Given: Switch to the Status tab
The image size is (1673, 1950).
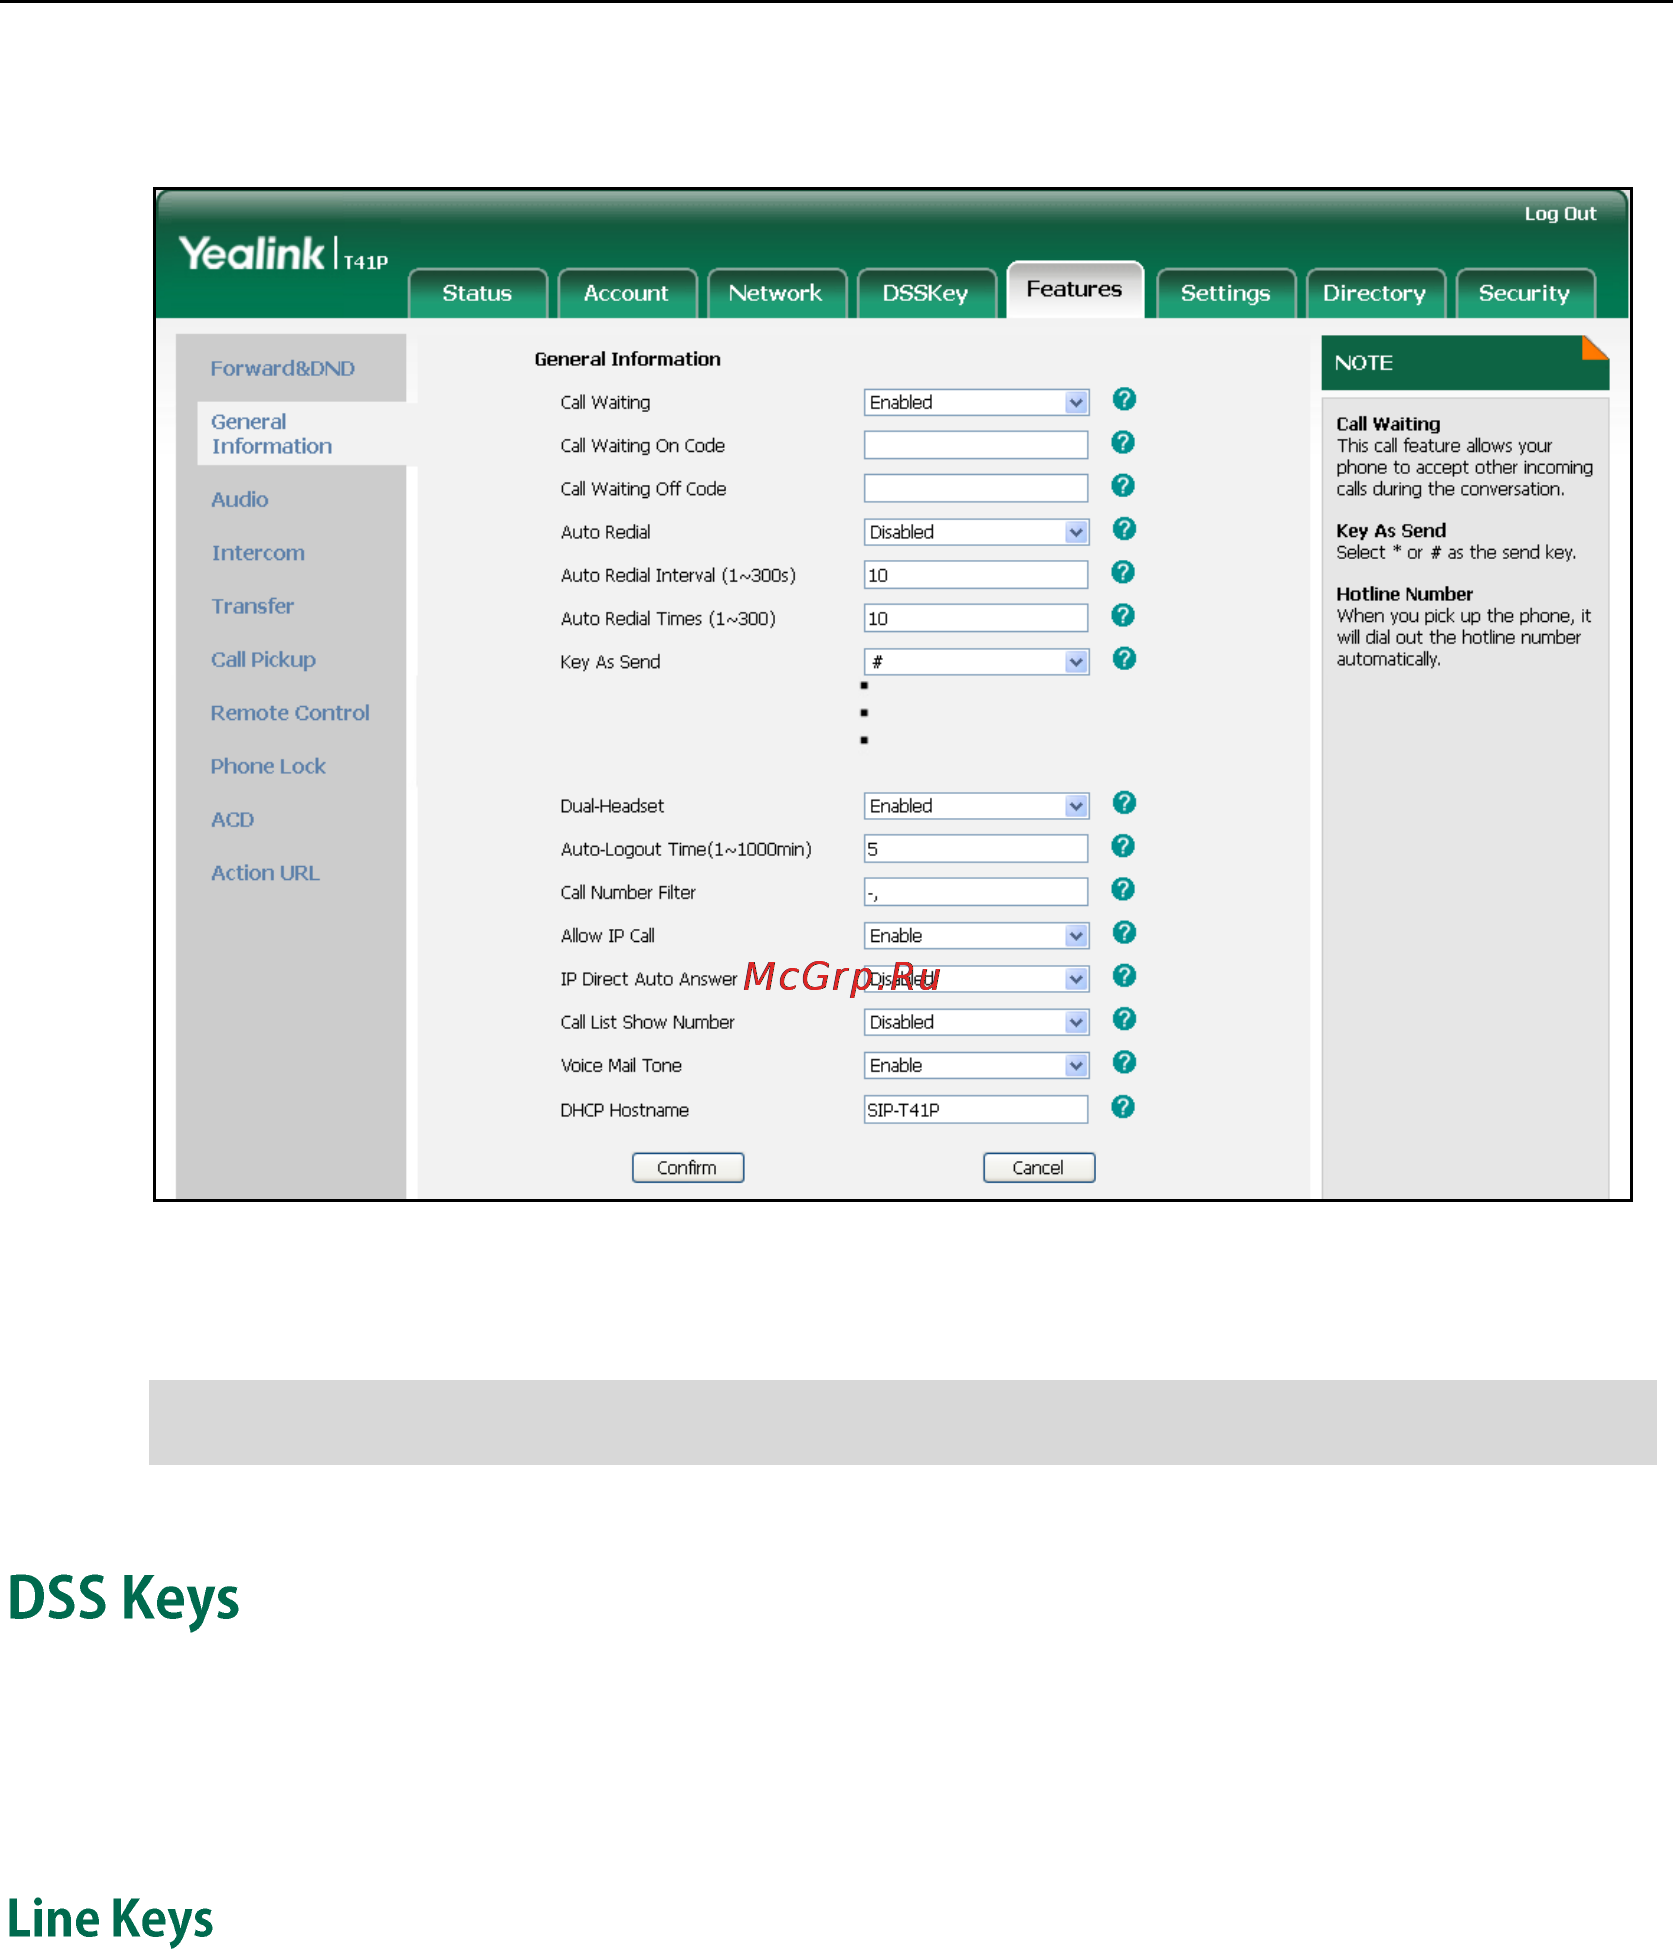Looking at the screenshot, I should [477, 293].
